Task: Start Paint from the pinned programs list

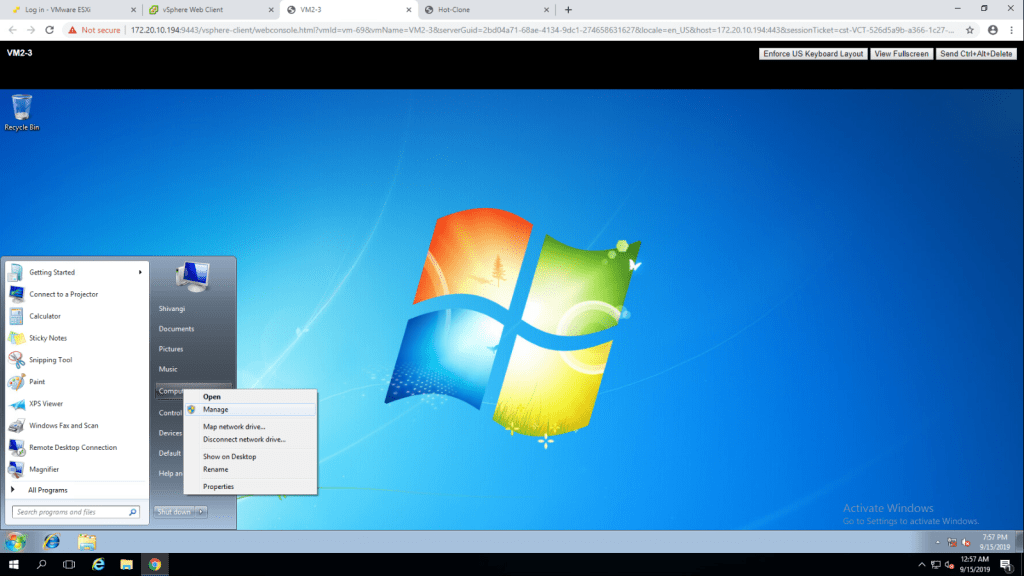Action: (37, 382)
